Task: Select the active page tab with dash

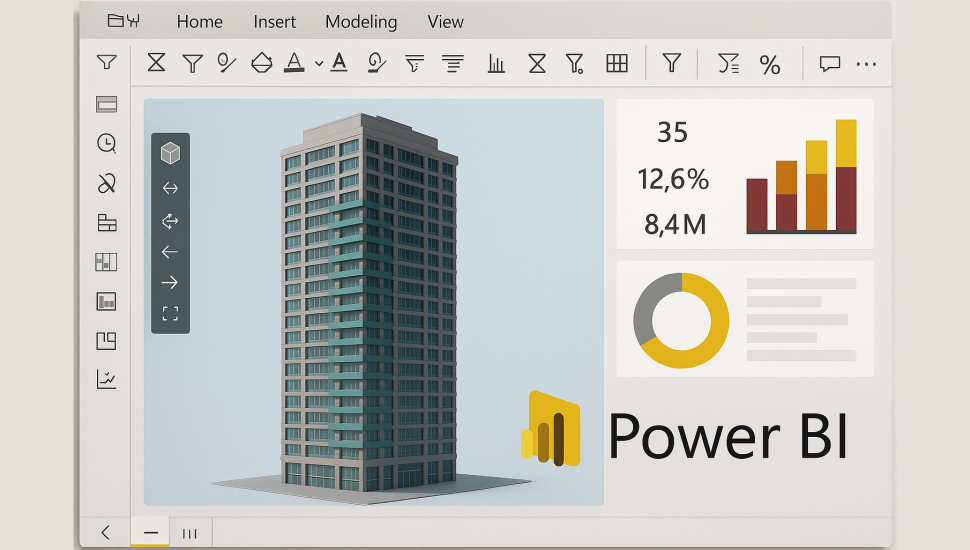Action: tap(150, 532)
